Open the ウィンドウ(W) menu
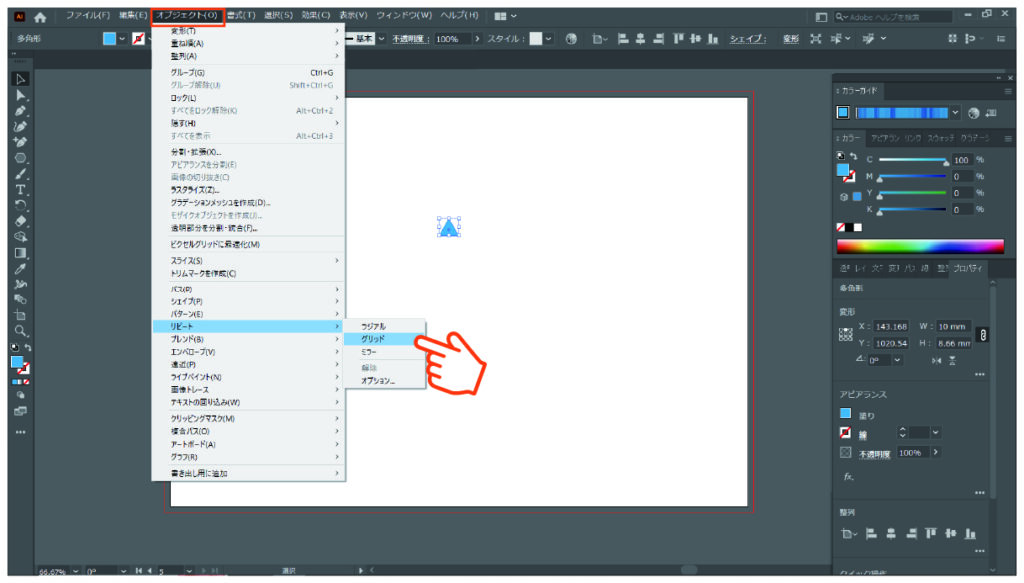 [404, 16]
